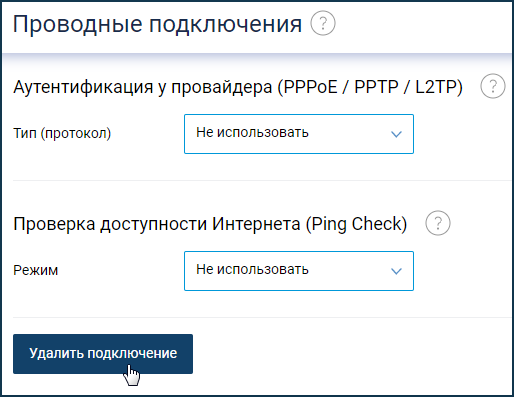
Task: Click divider line above Удалить подключение
Action: coord(262,317)
